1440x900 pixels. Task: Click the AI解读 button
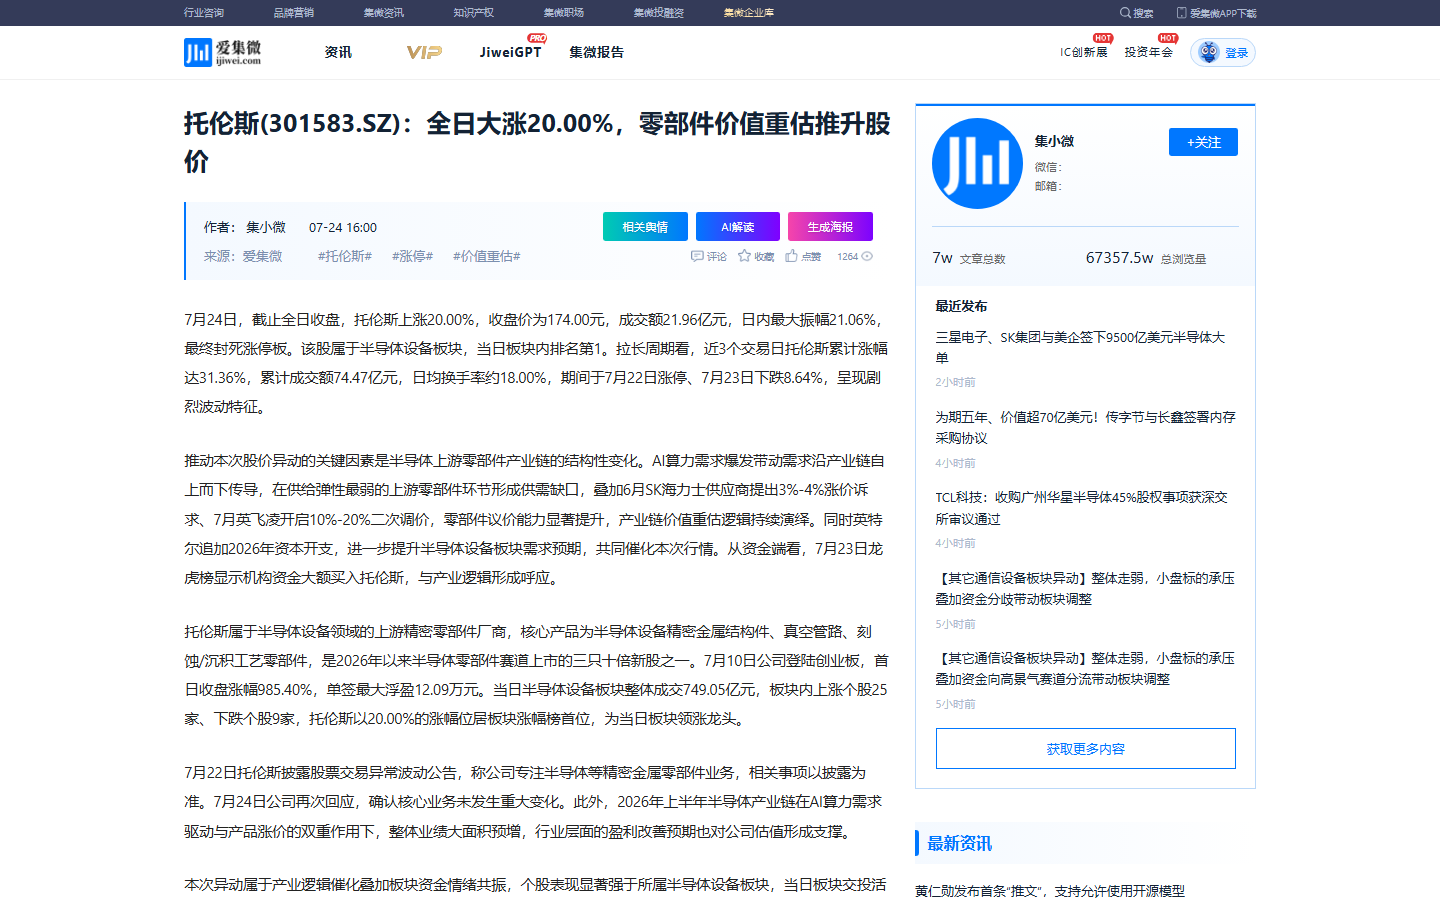738,227
